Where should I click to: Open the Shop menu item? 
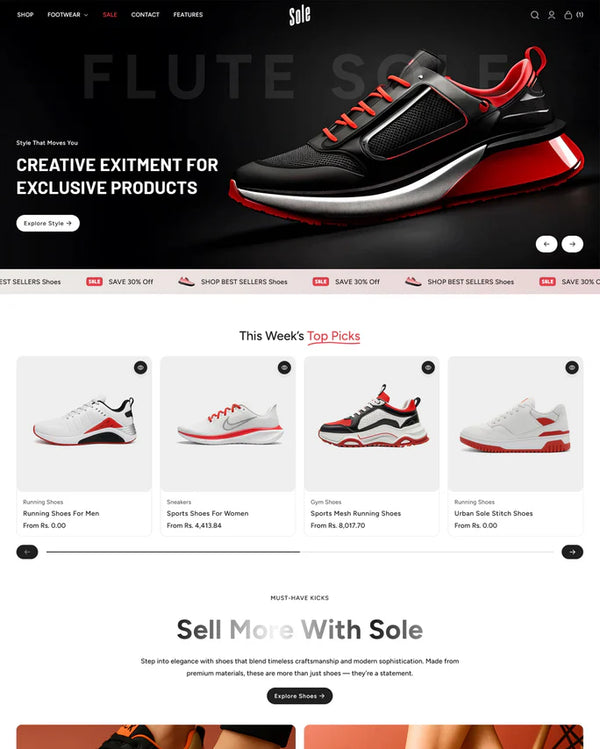coord(25,15)
